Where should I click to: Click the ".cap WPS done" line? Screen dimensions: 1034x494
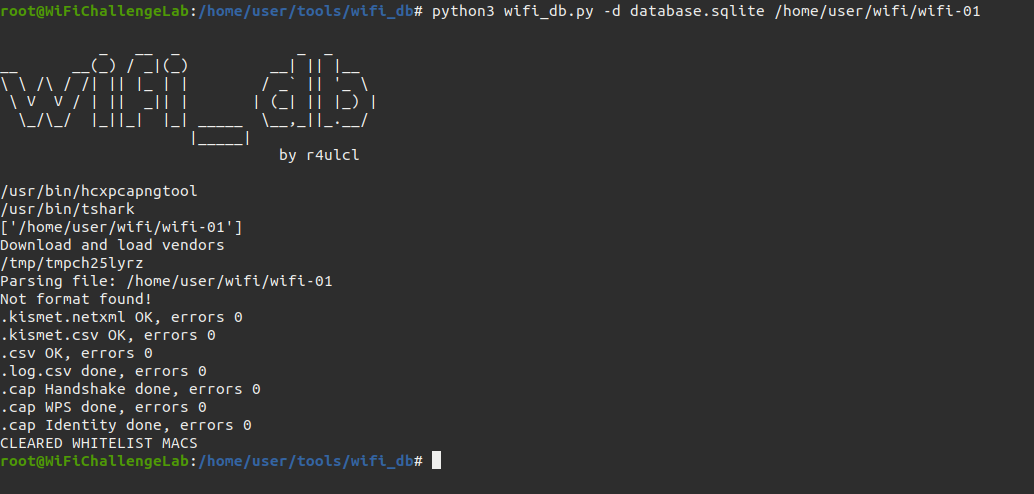tap(103, 407)
